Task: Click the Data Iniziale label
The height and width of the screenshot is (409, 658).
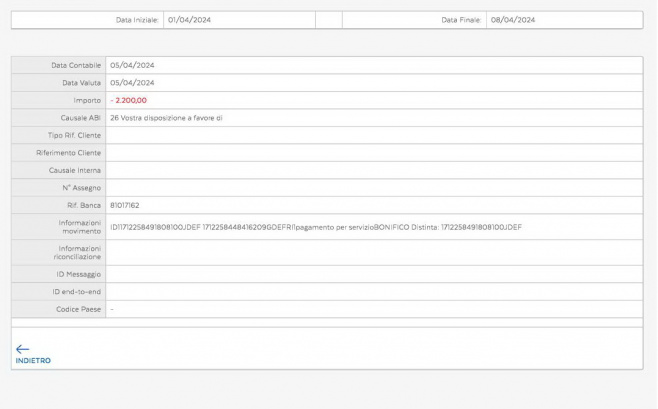Action: point(137,20)
